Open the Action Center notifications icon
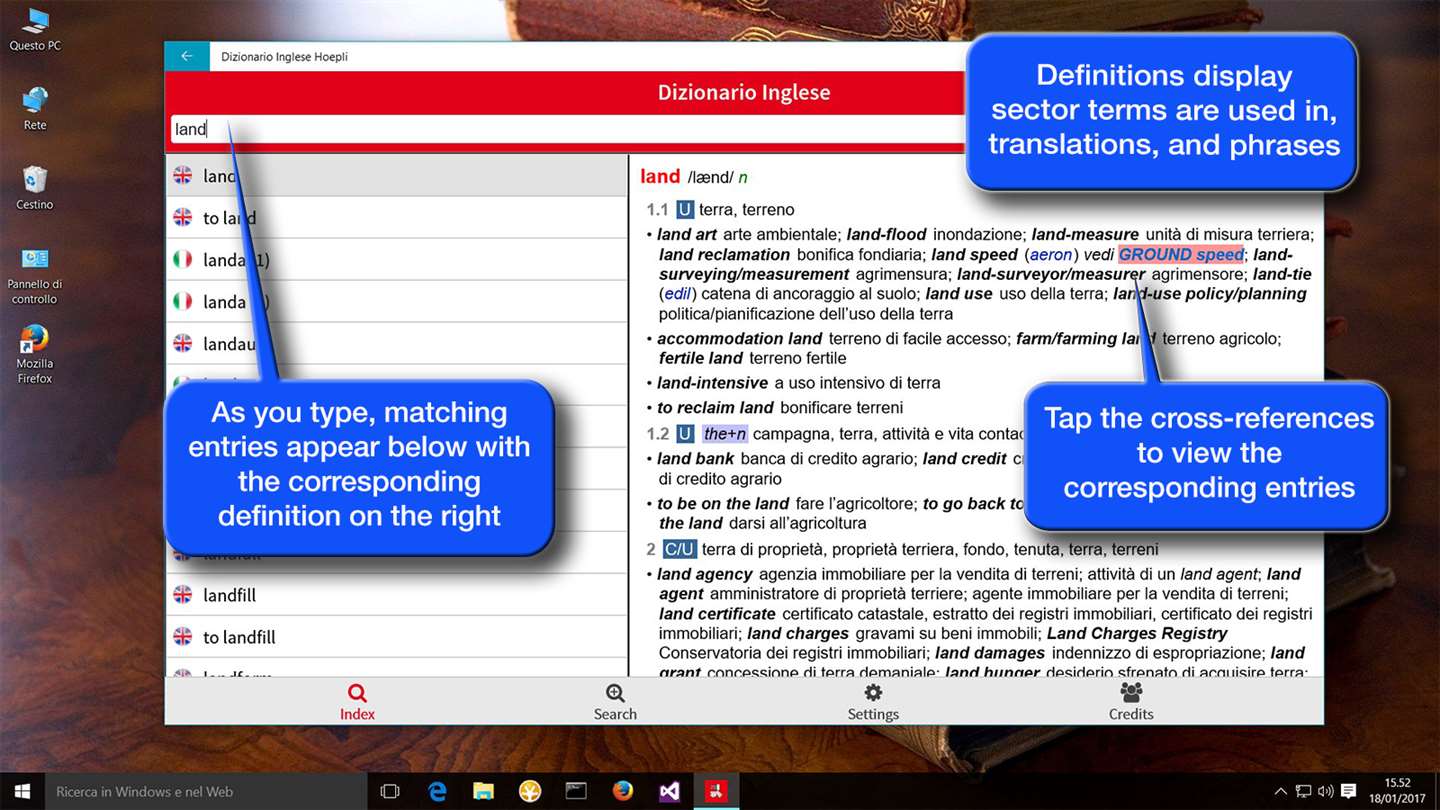The image size is (1440, 810). pyautogui.click(x=1349, y=791)
